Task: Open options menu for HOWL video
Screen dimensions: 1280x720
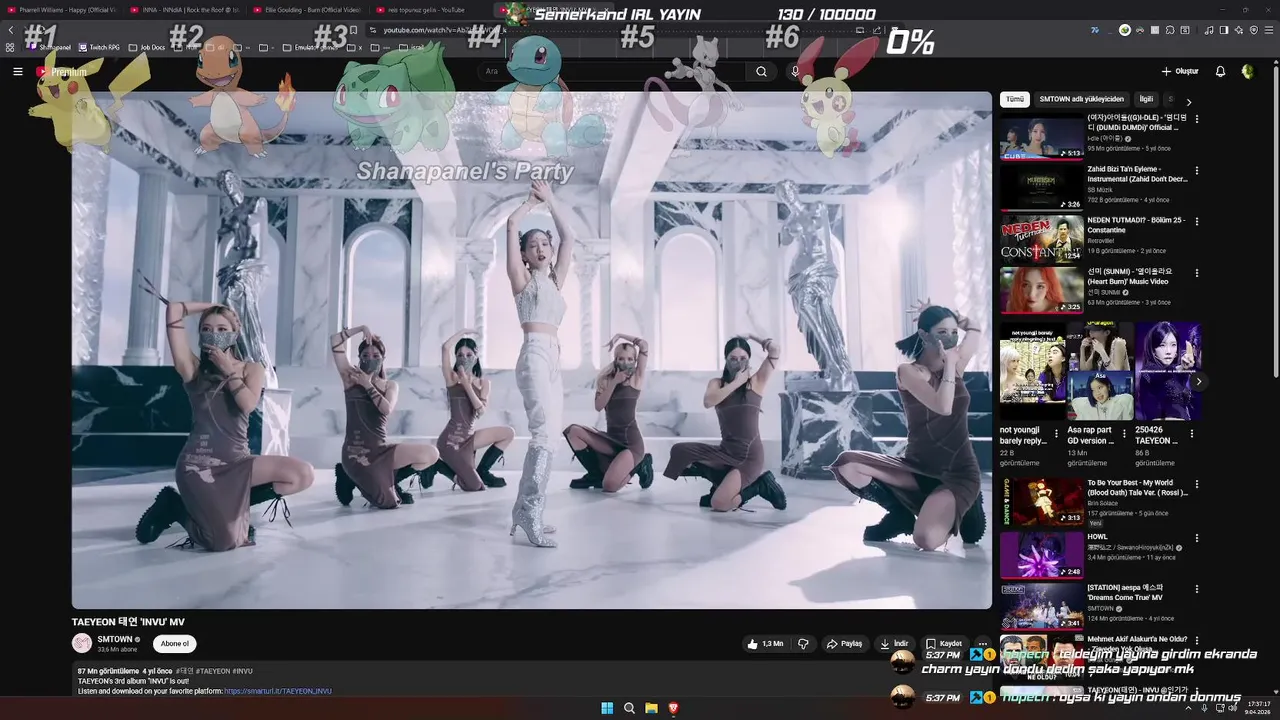Action: (x=1197, y=537)
